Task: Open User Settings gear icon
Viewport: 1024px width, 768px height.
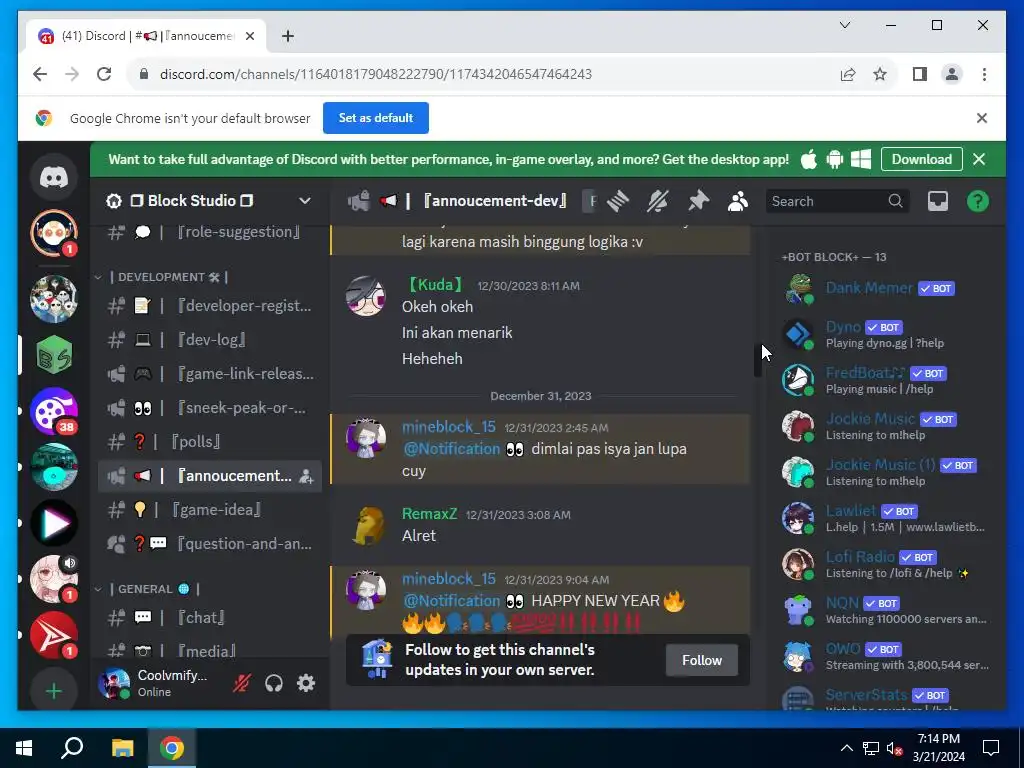Action: [x=306, y=683]
